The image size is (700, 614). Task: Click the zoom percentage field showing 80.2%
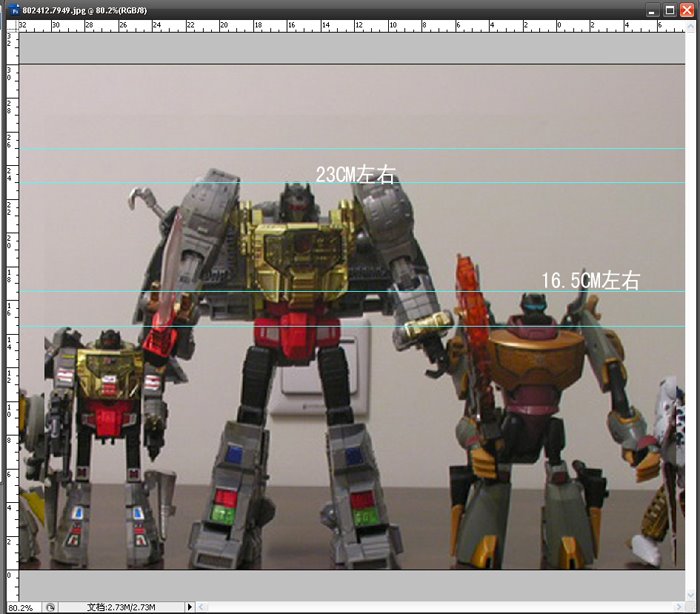click(x=22, y=608)
